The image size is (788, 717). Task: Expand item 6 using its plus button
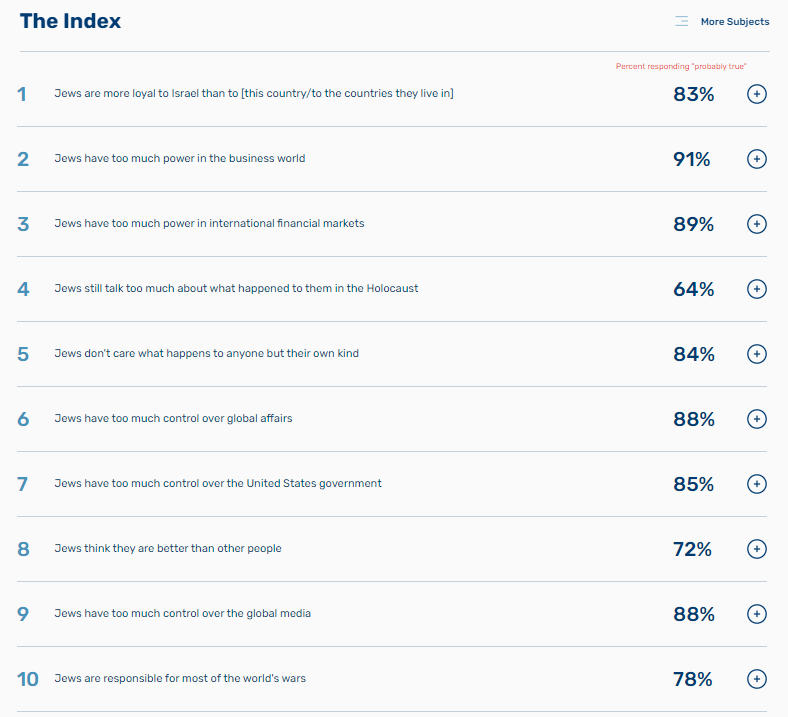tap(757, 419)
